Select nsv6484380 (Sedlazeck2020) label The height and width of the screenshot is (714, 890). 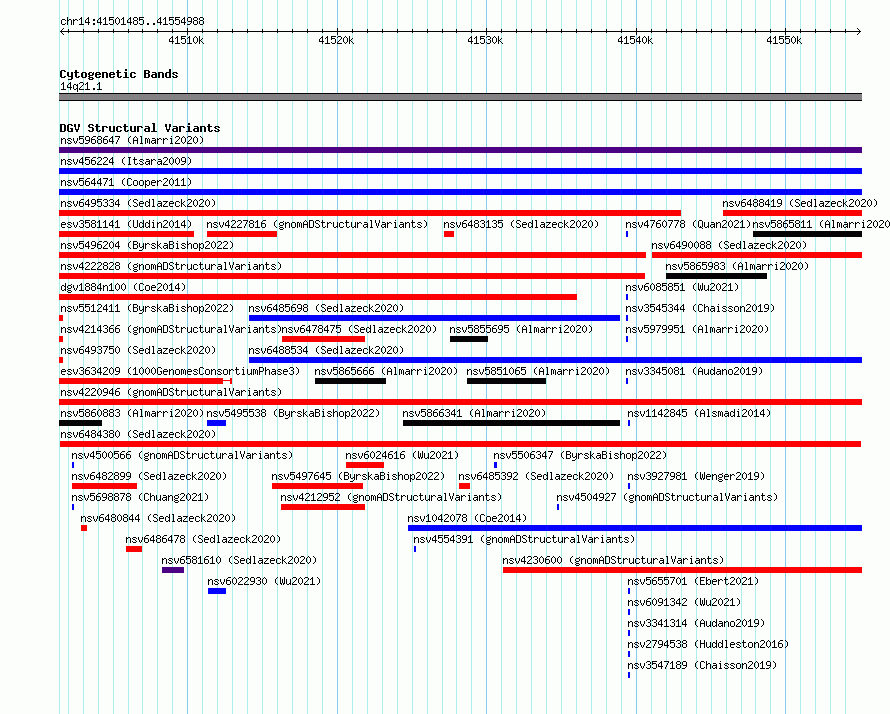(x=138, y=434)
